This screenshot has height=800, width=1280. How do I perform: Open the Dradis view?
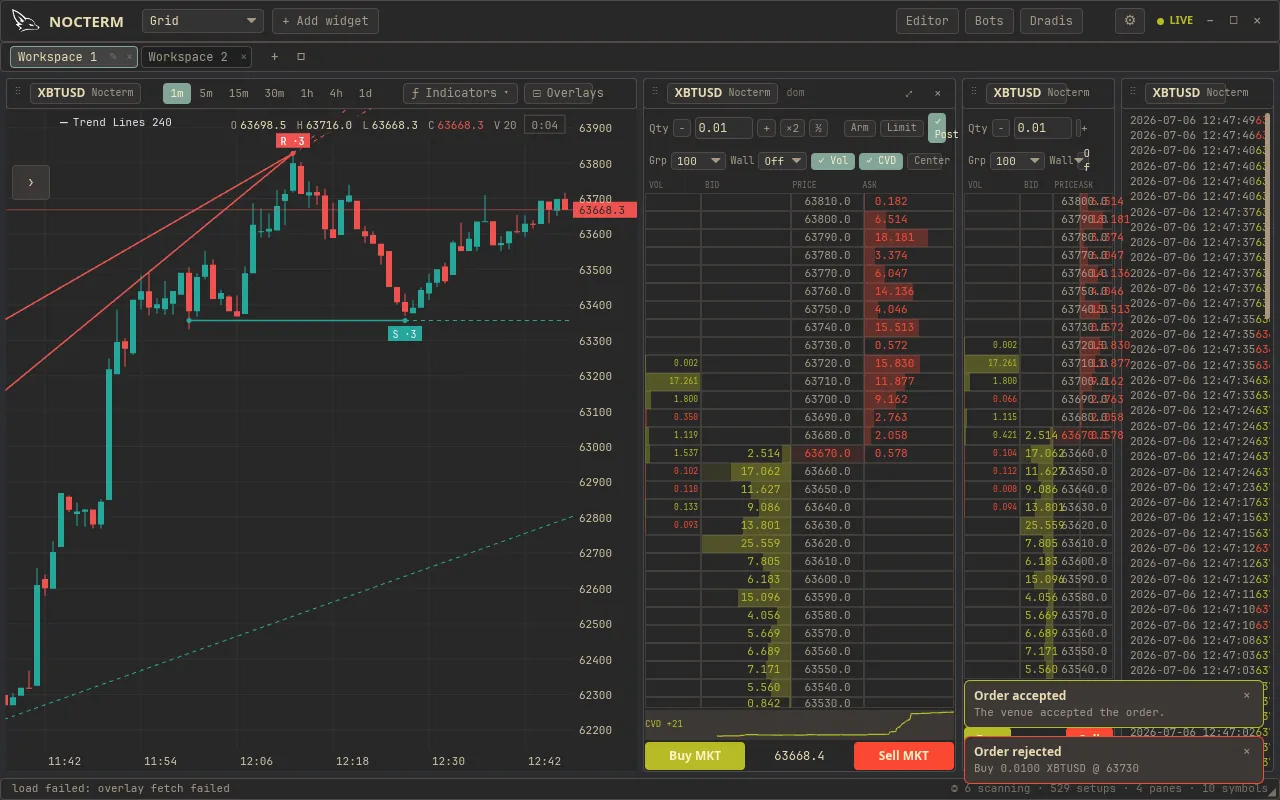point(1051,21)
